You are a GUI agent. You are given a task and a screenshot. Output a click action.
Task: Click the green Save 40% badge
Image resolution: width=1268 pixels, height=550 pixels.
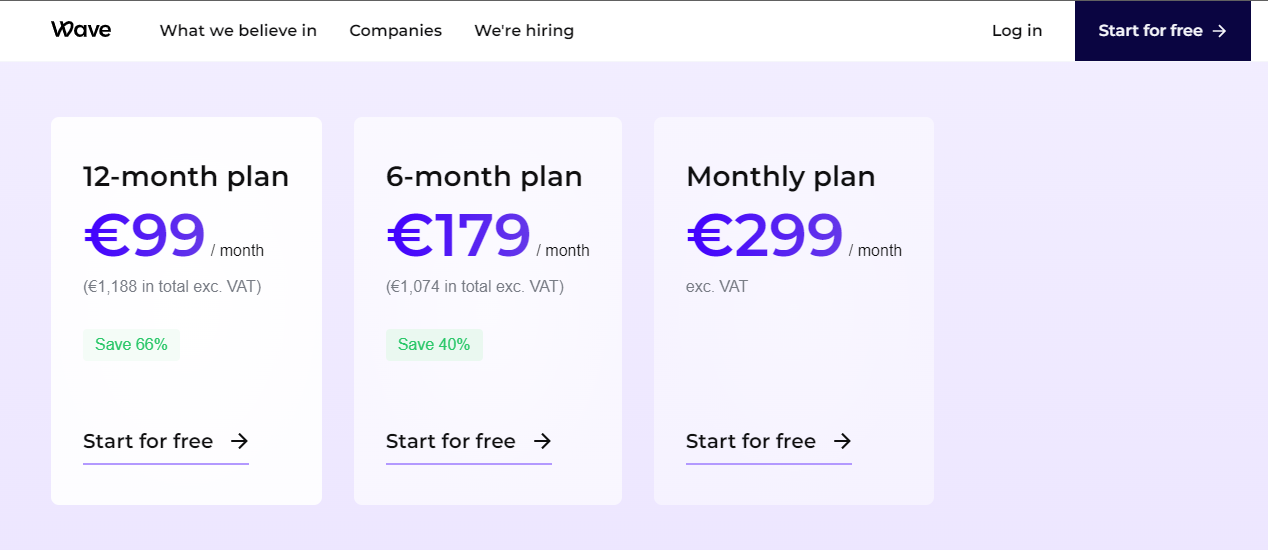[x=434, y=345]
